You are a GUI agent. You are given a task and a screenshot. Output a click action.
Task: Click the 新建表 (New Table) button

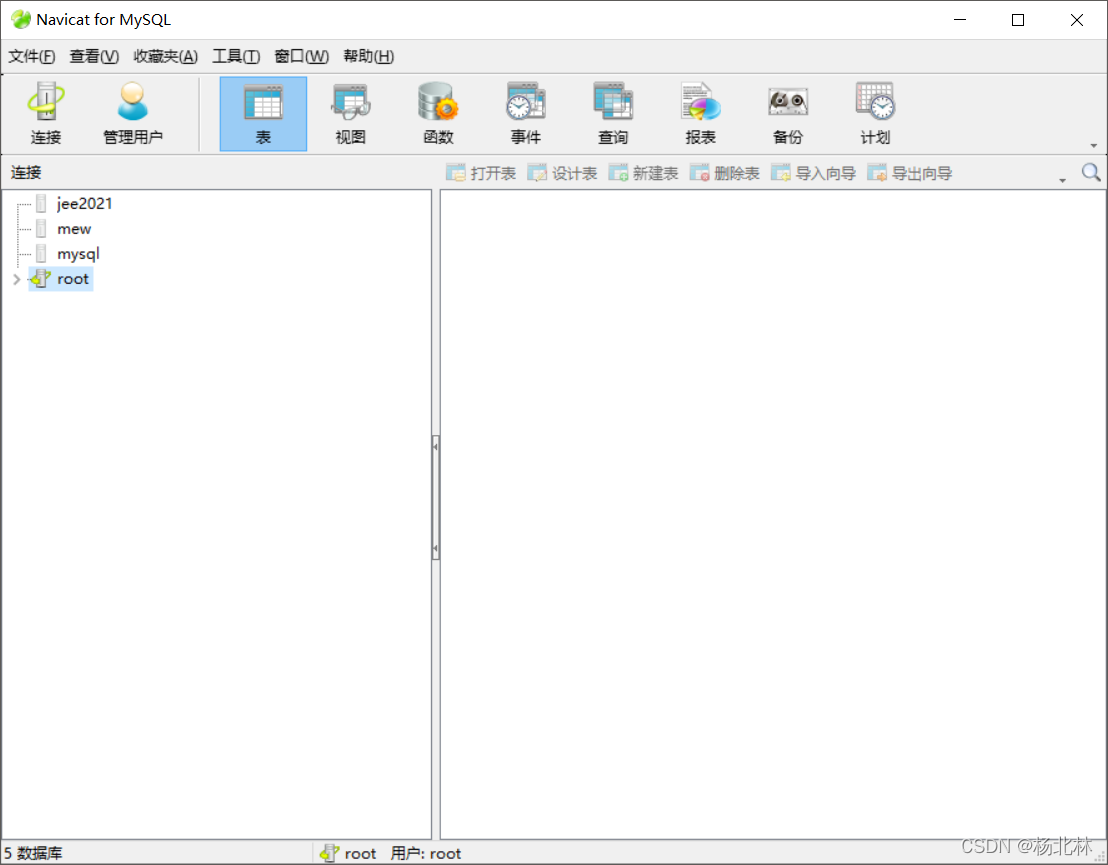[644, 173]
